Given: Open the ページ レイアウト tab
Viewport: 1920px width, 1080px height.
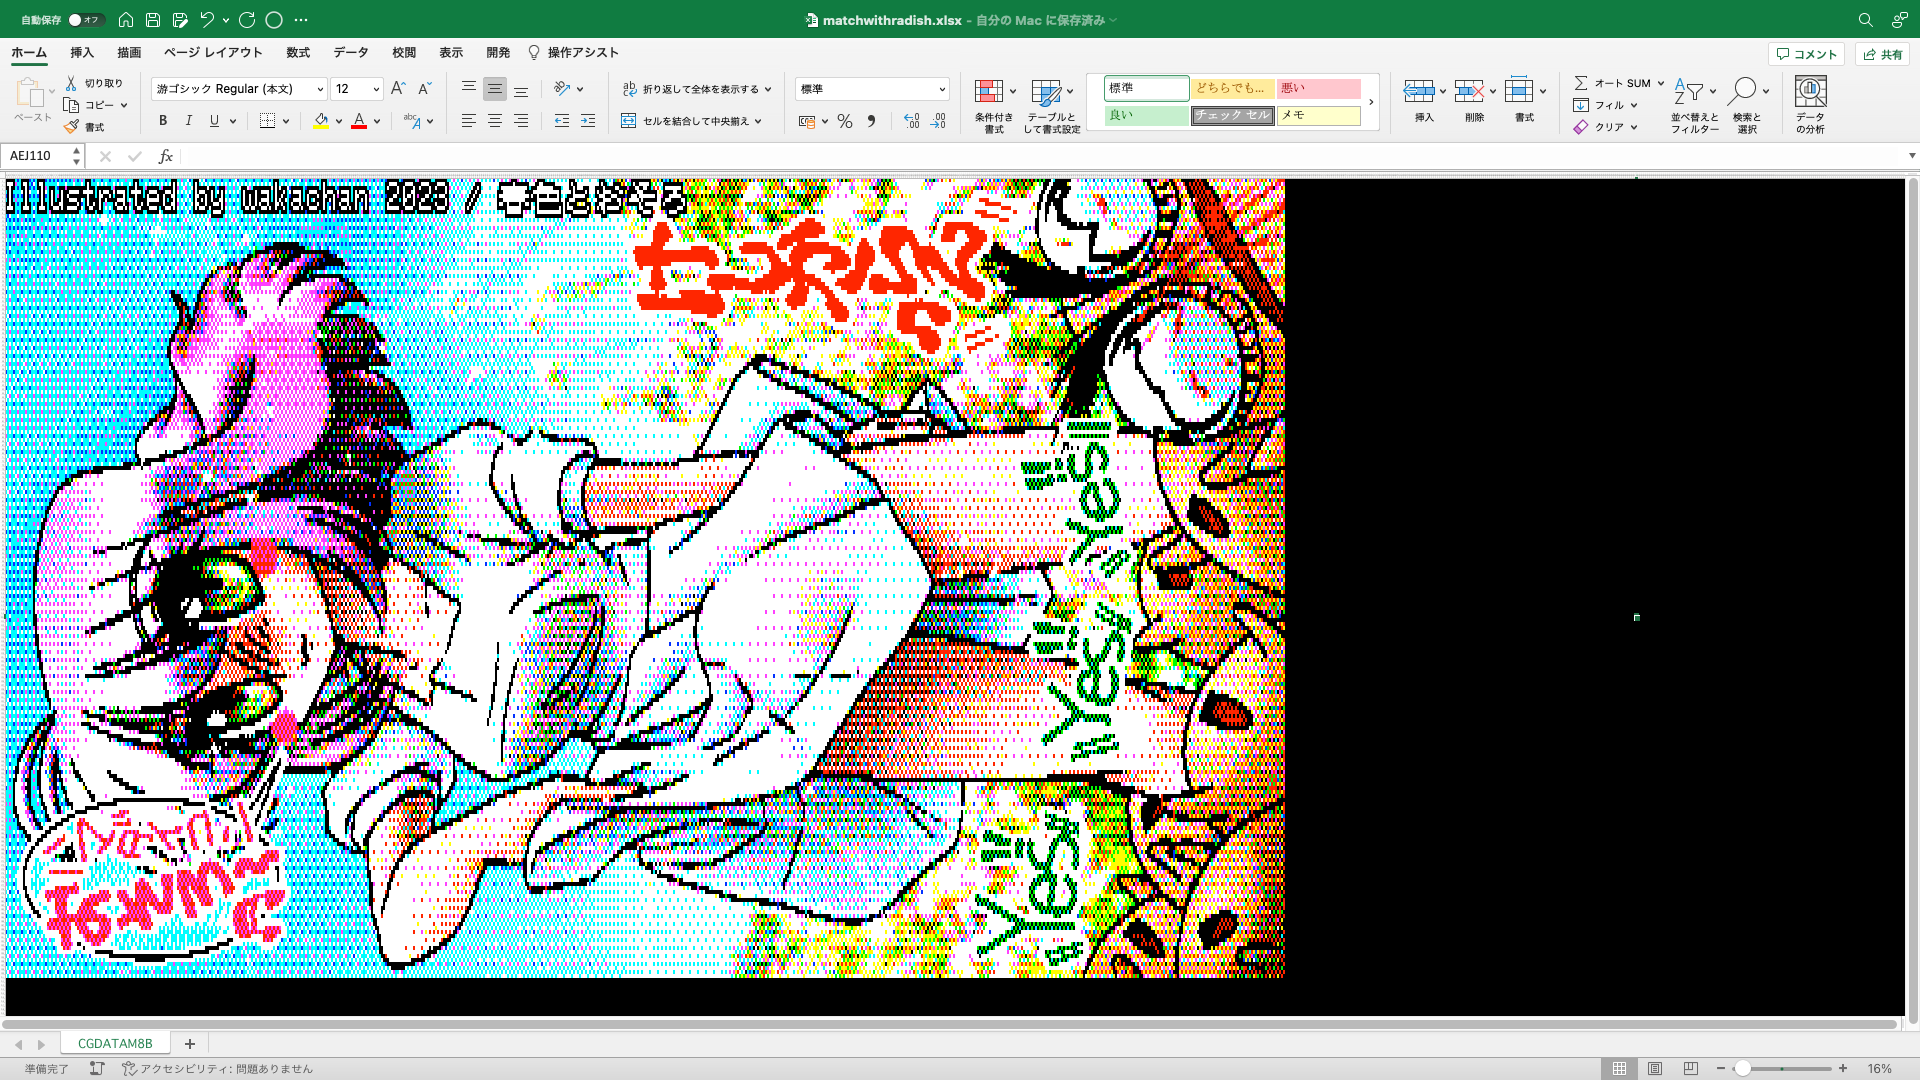Looking at the screenshot, I should pos(213,53).
